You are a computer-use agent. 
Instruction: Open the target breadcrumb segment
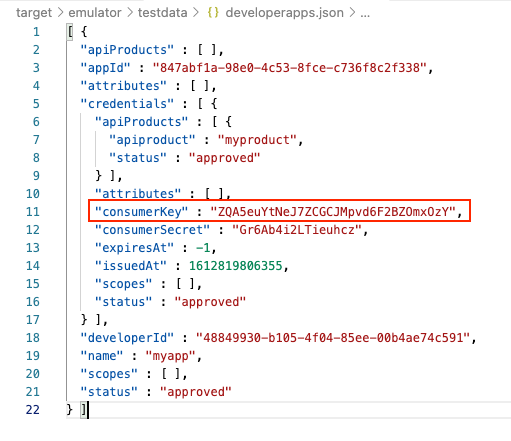pyautogui.click(x=34, y=13)
